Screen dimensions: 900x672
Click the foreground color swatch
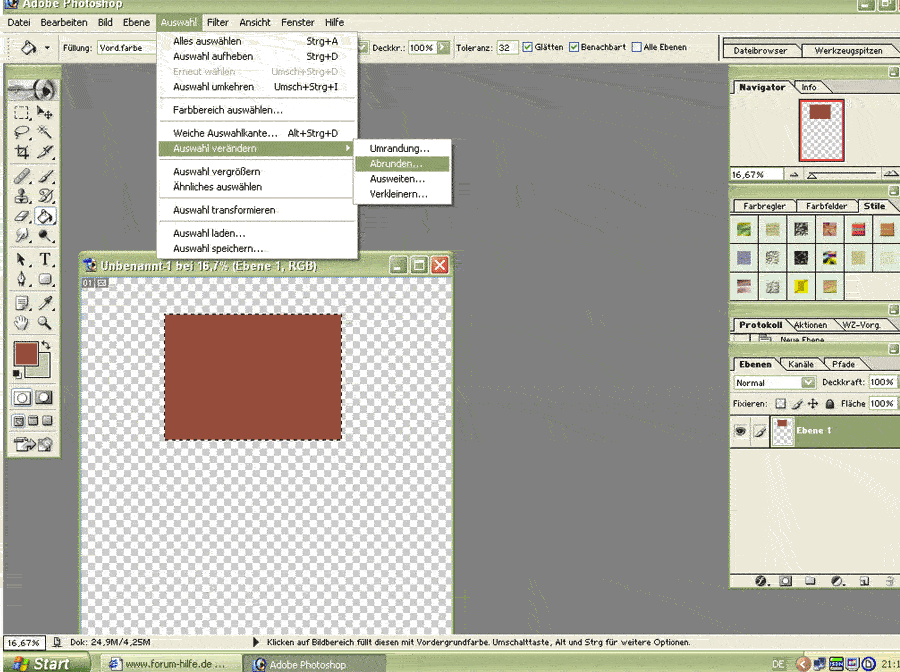[25, 353]
